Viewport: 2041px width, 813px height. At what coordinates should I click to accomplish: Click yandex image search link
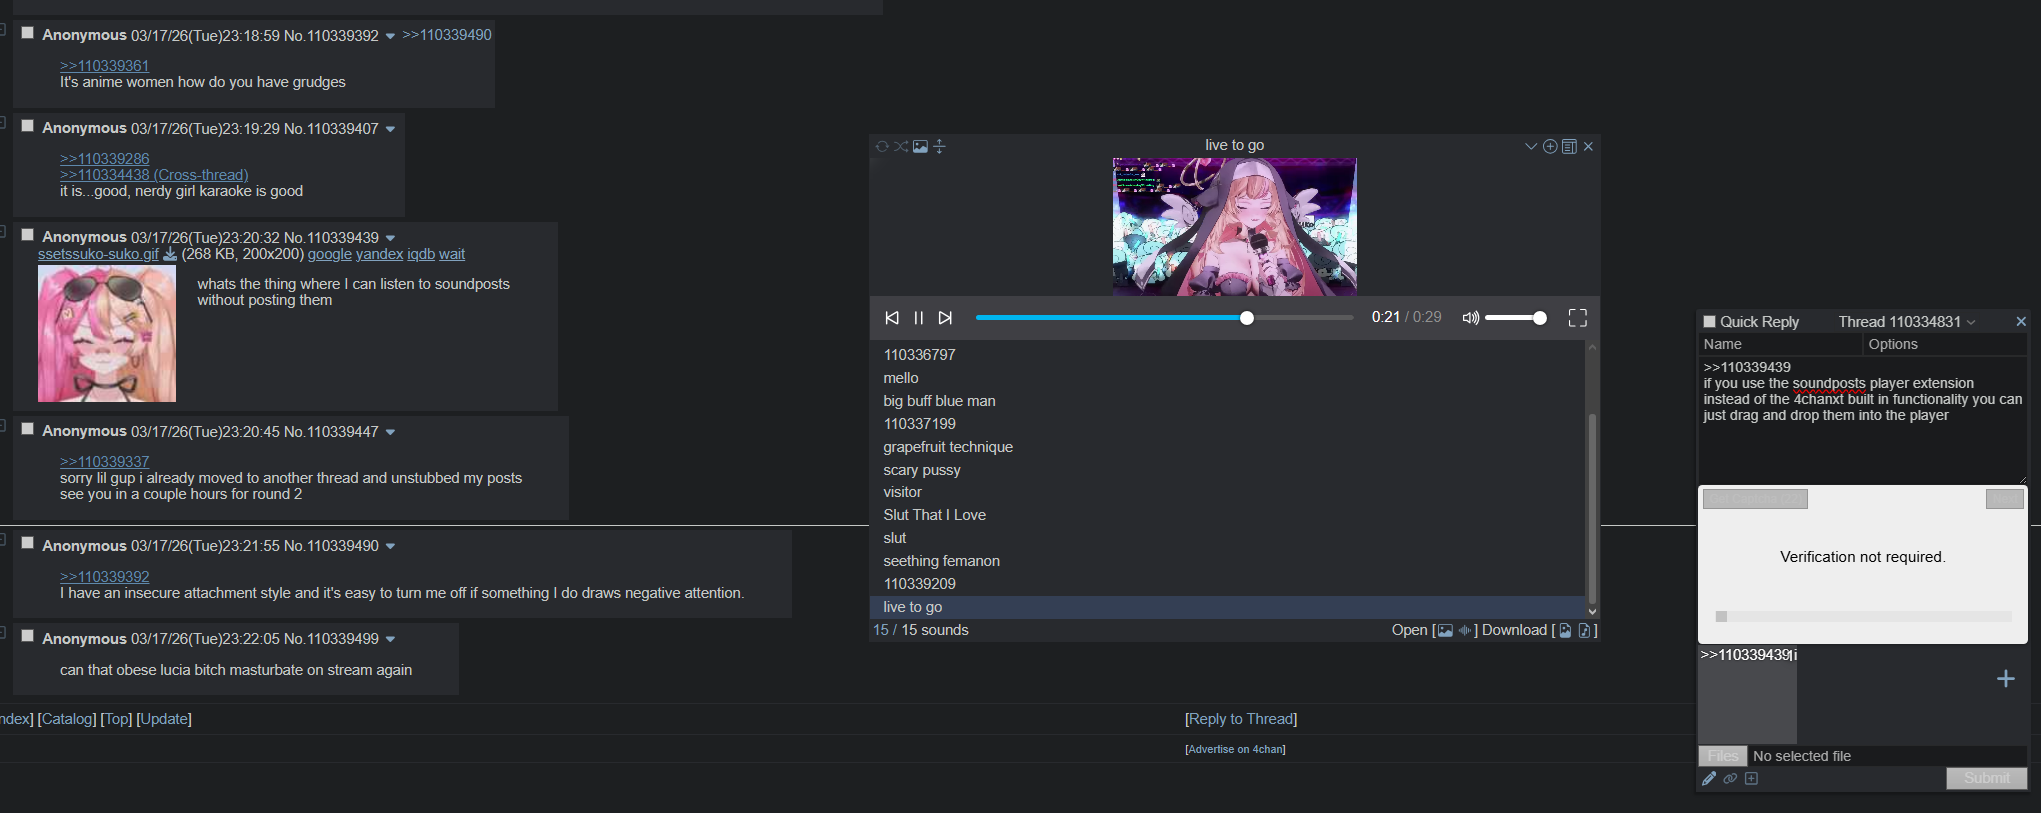point(379,254)
